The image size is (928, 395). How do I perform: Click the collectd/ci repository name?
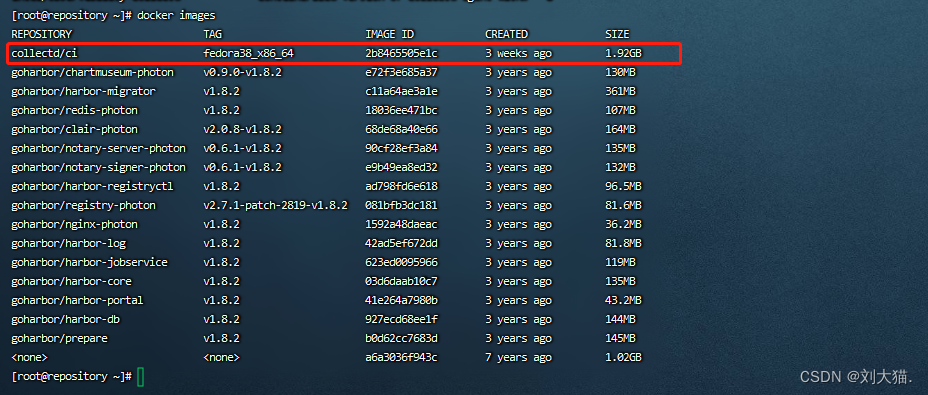44,53
